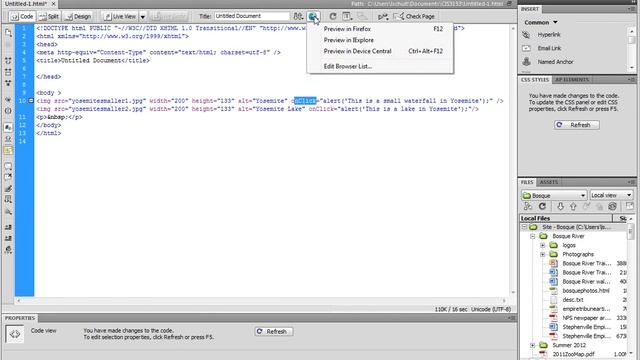Viewport: 640px width, 360px height.
Task: Click the Wrap Tag coding toolbar icon
Action: (8, 189)
